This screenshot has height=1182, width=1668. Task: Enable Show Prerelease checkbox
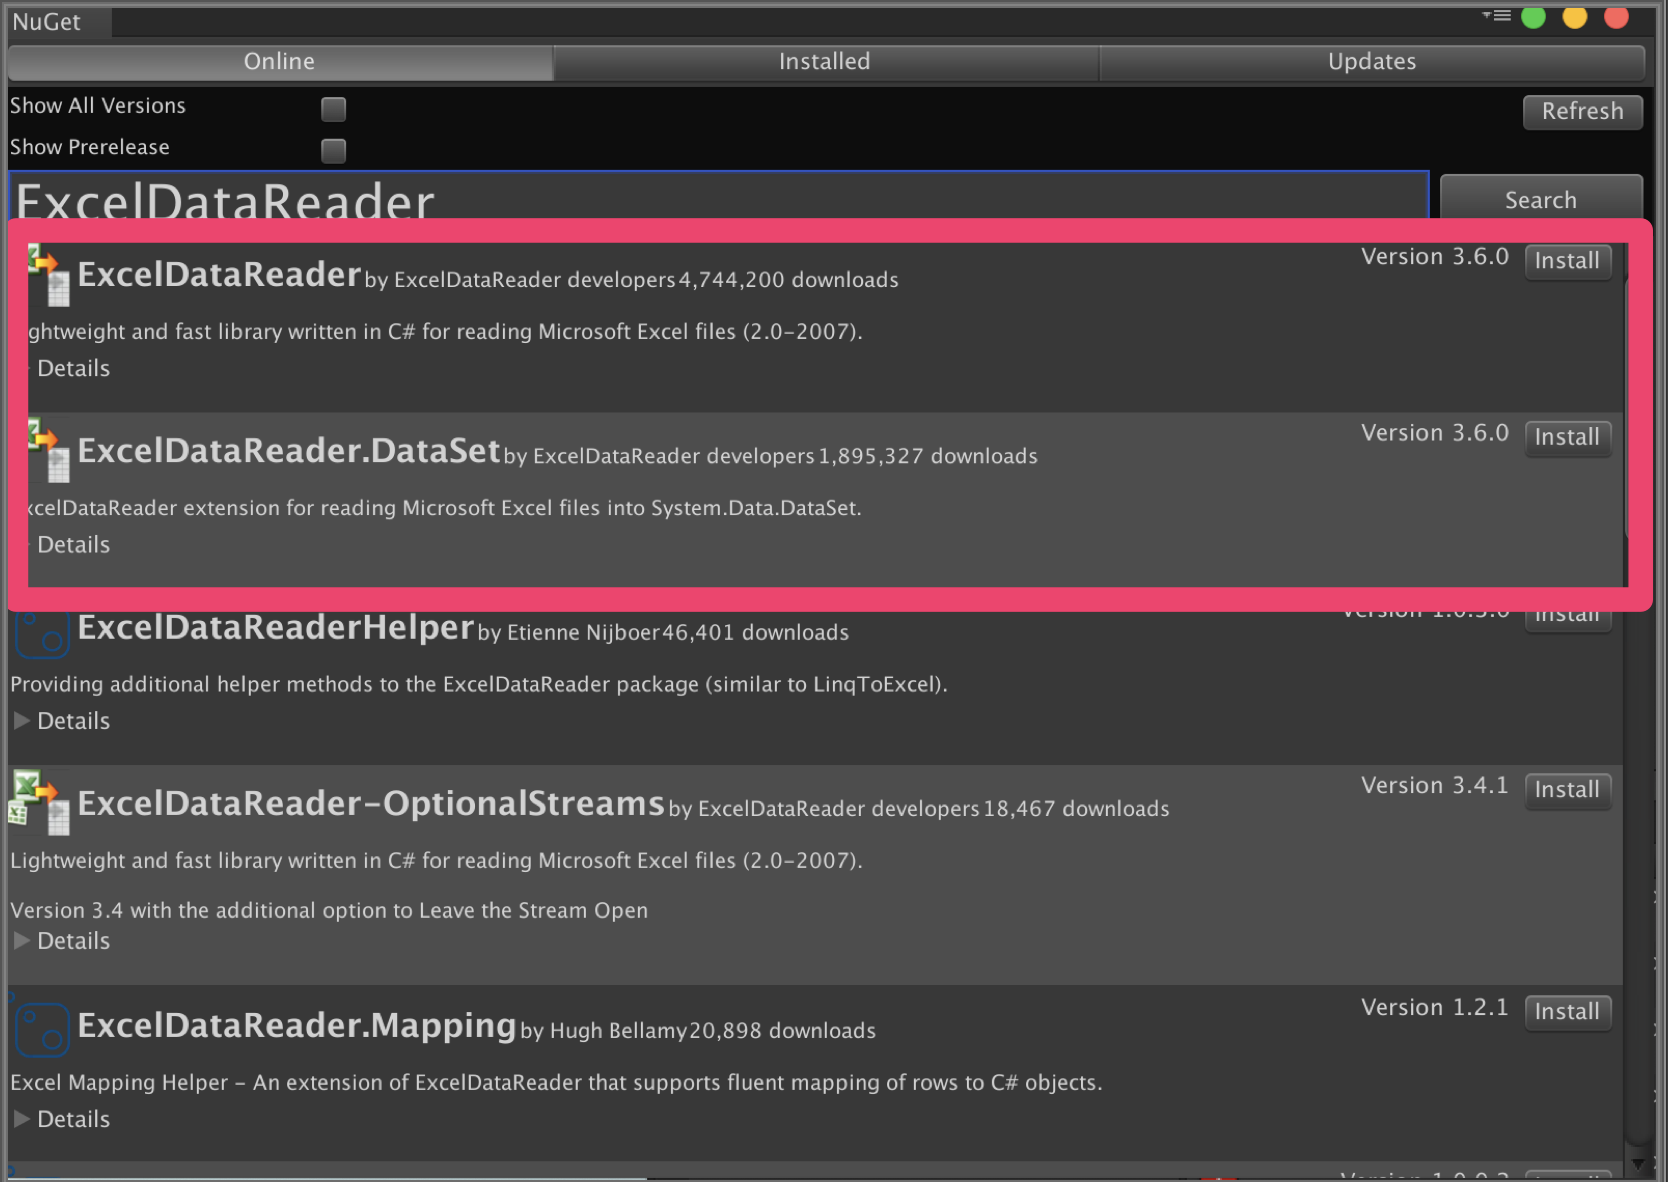tap(333, 150)
